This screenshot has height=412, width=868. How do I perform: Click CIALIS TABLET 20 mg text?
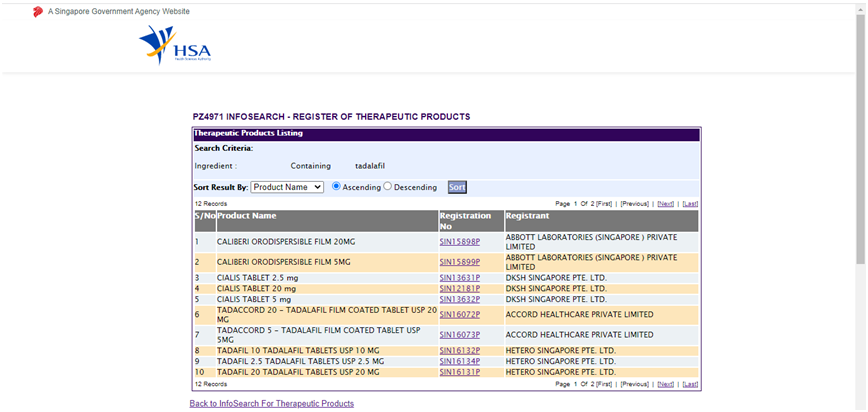(x=256, y=289)
